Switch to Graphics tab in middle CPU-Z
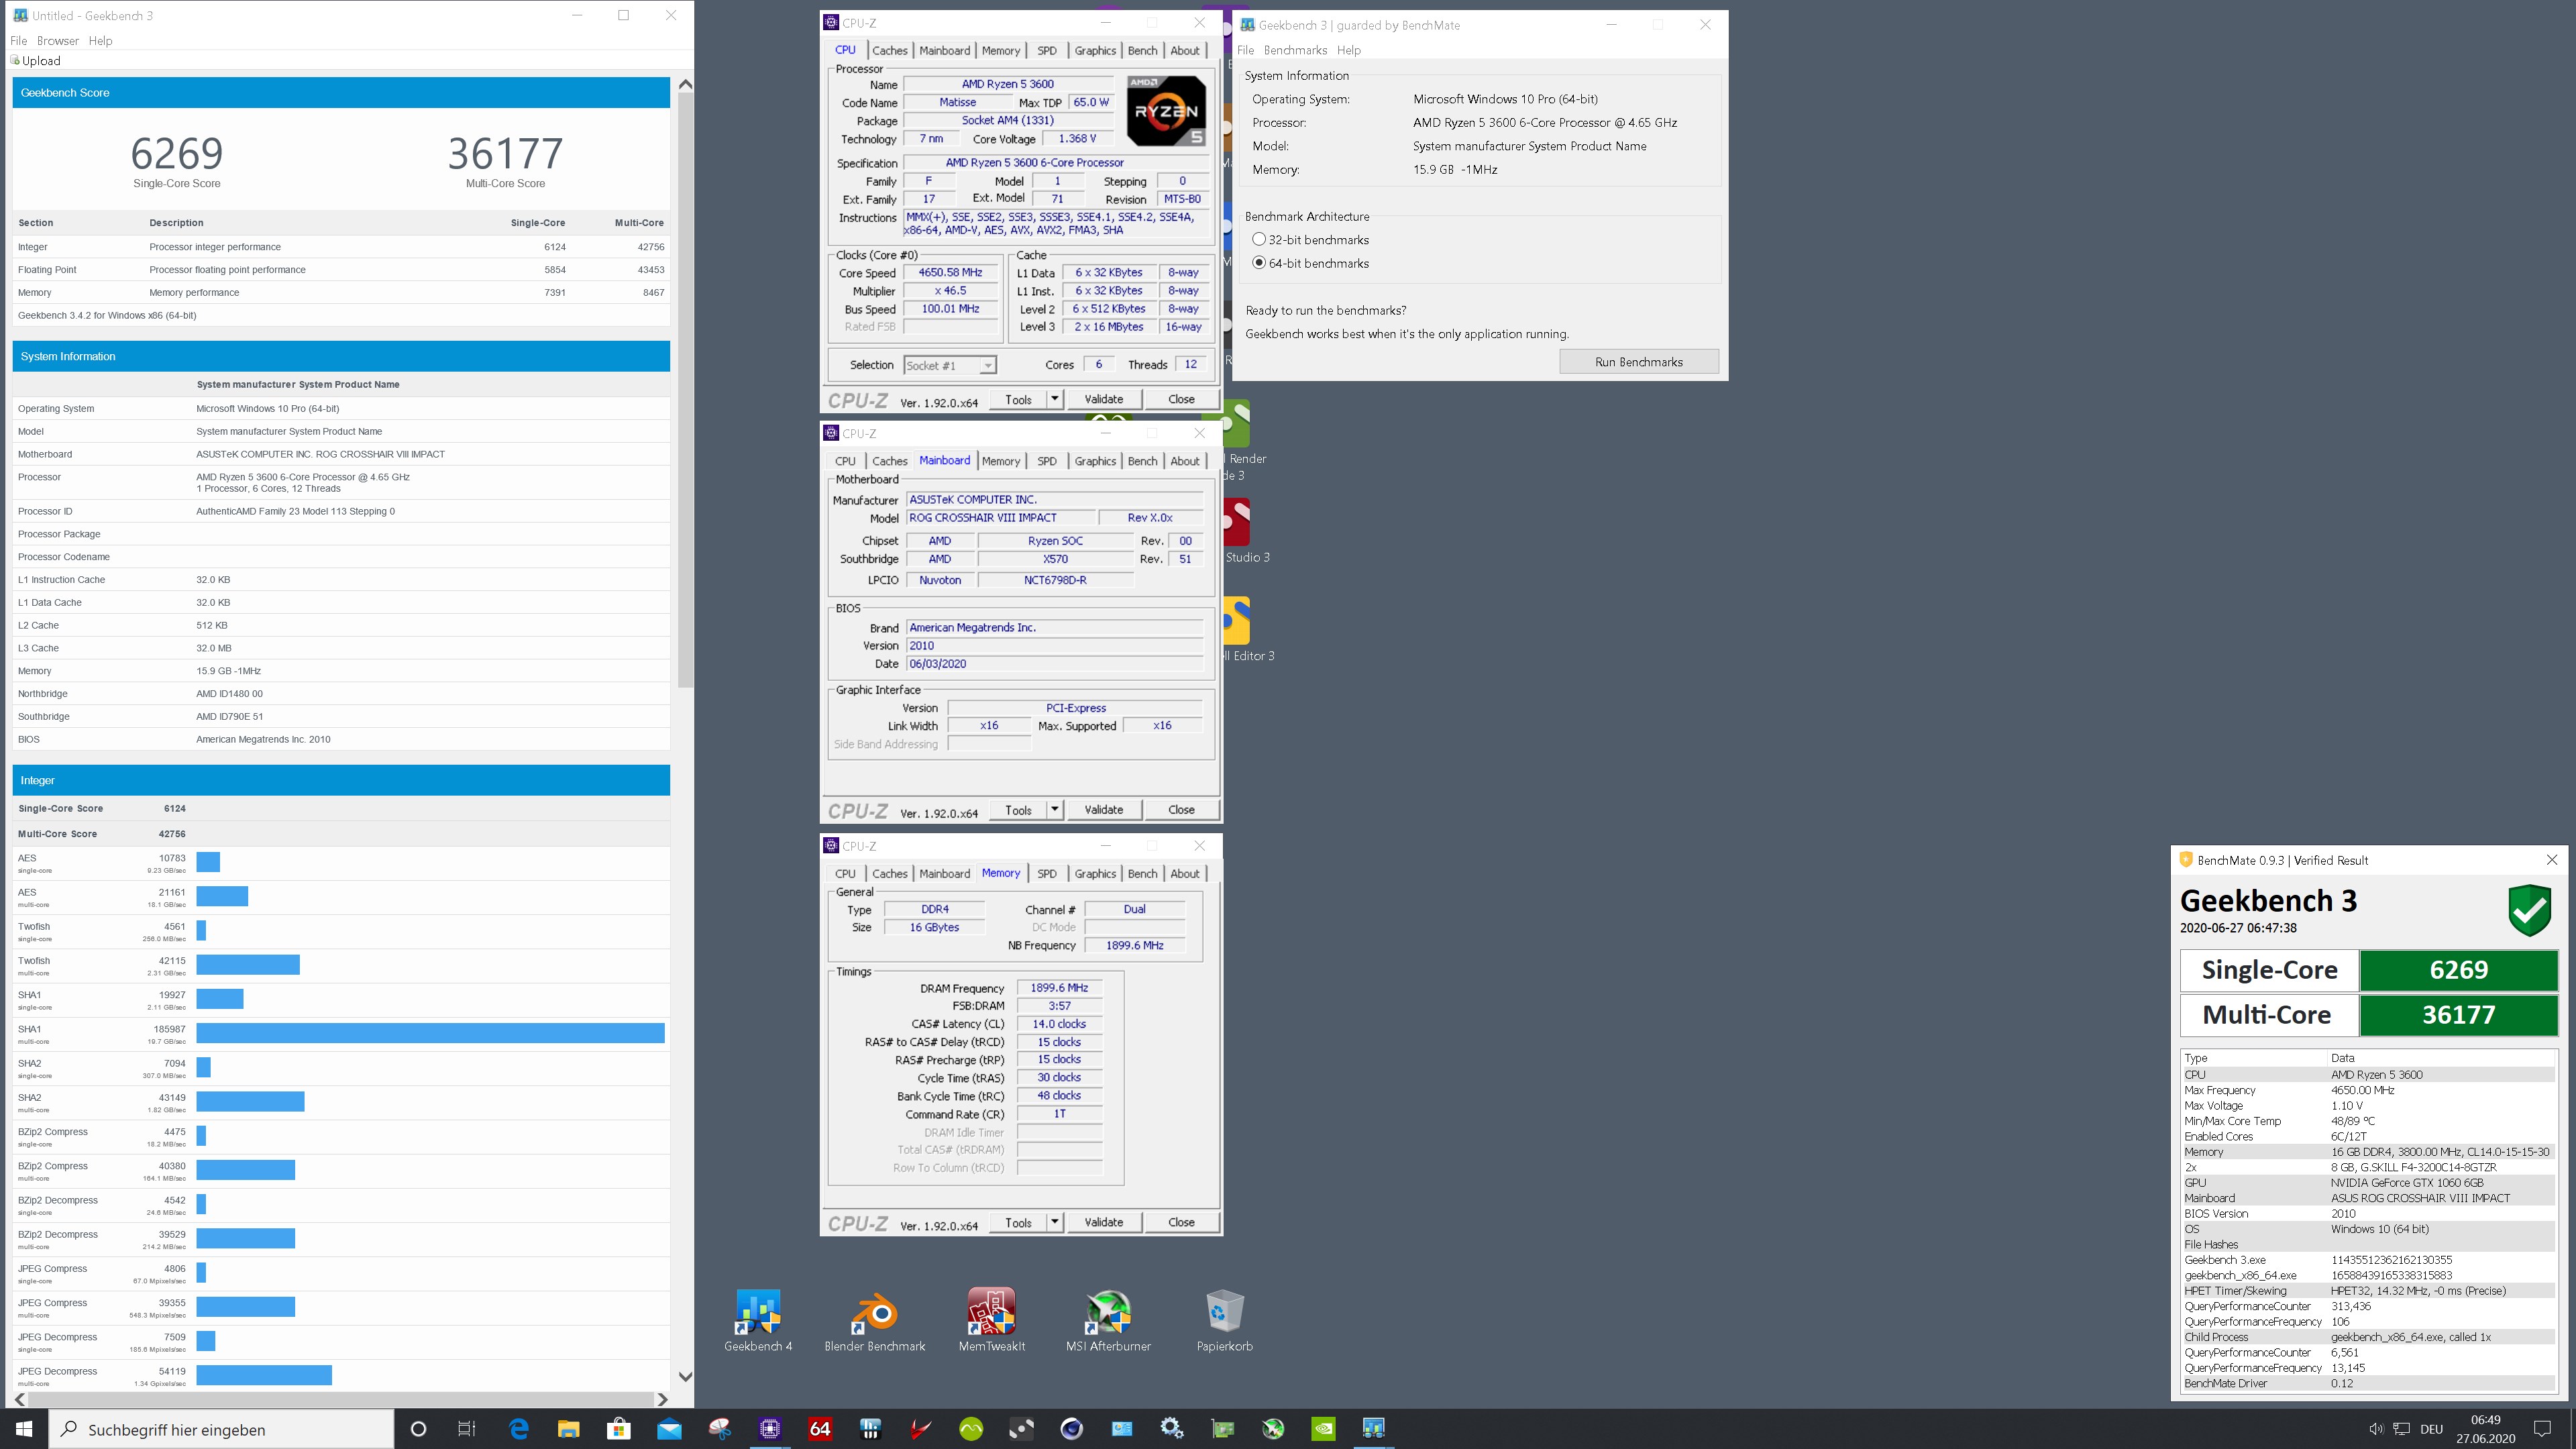The image size is (2576, 1449). point(1095,461)
